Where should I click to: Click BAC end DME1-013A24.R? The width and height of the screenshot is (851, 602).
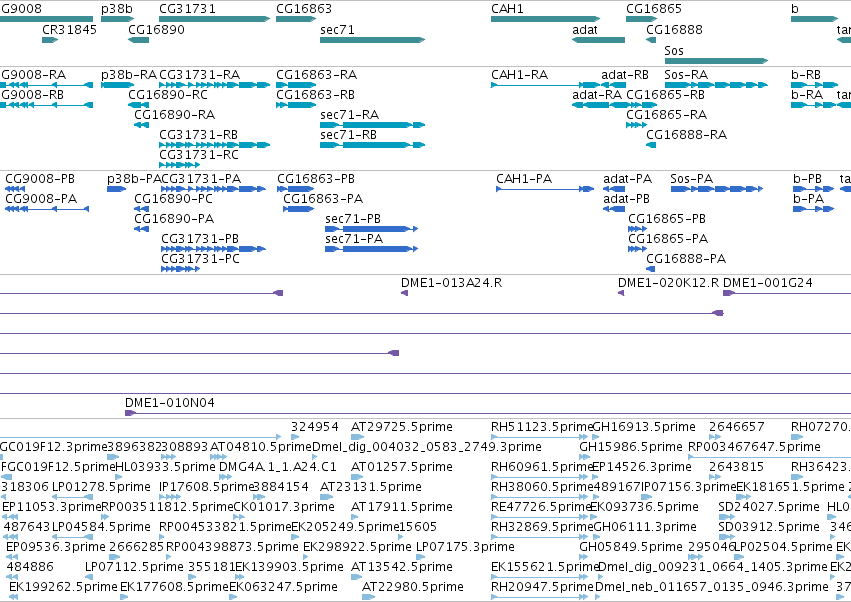452,282
